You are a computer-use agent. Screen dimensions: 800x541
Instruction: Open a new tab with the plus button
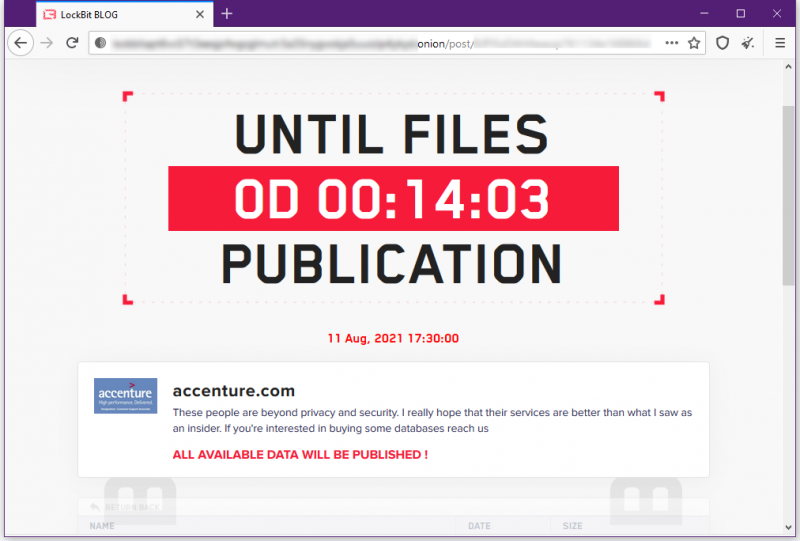tap(227, 14)
